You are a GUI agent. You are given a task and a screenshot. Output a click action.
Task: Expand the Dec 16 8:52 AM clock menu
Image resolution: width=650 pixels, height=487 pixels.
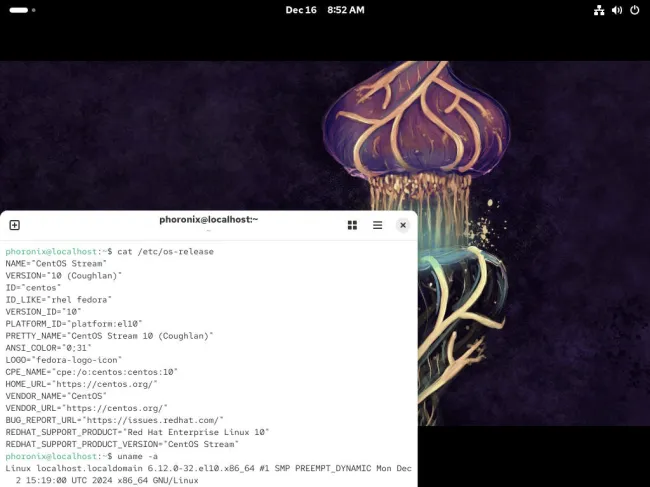pyautogui.click(x=325, y=10)
